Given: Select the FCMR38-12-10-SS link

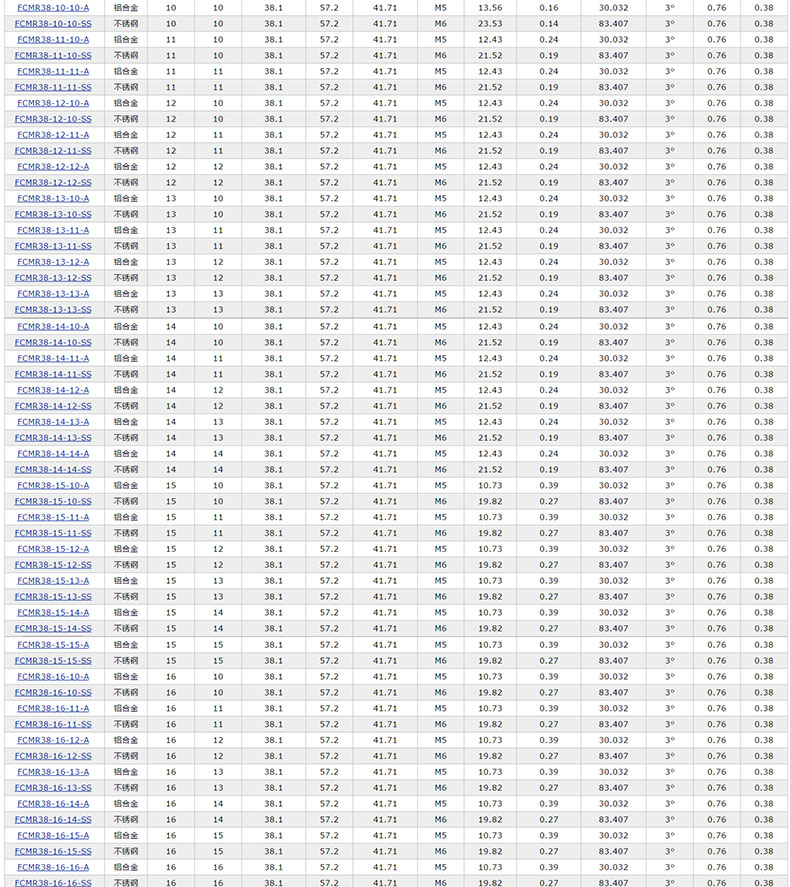Looking at the screenshot, I should pyautogui.click(x=53, y=119).
